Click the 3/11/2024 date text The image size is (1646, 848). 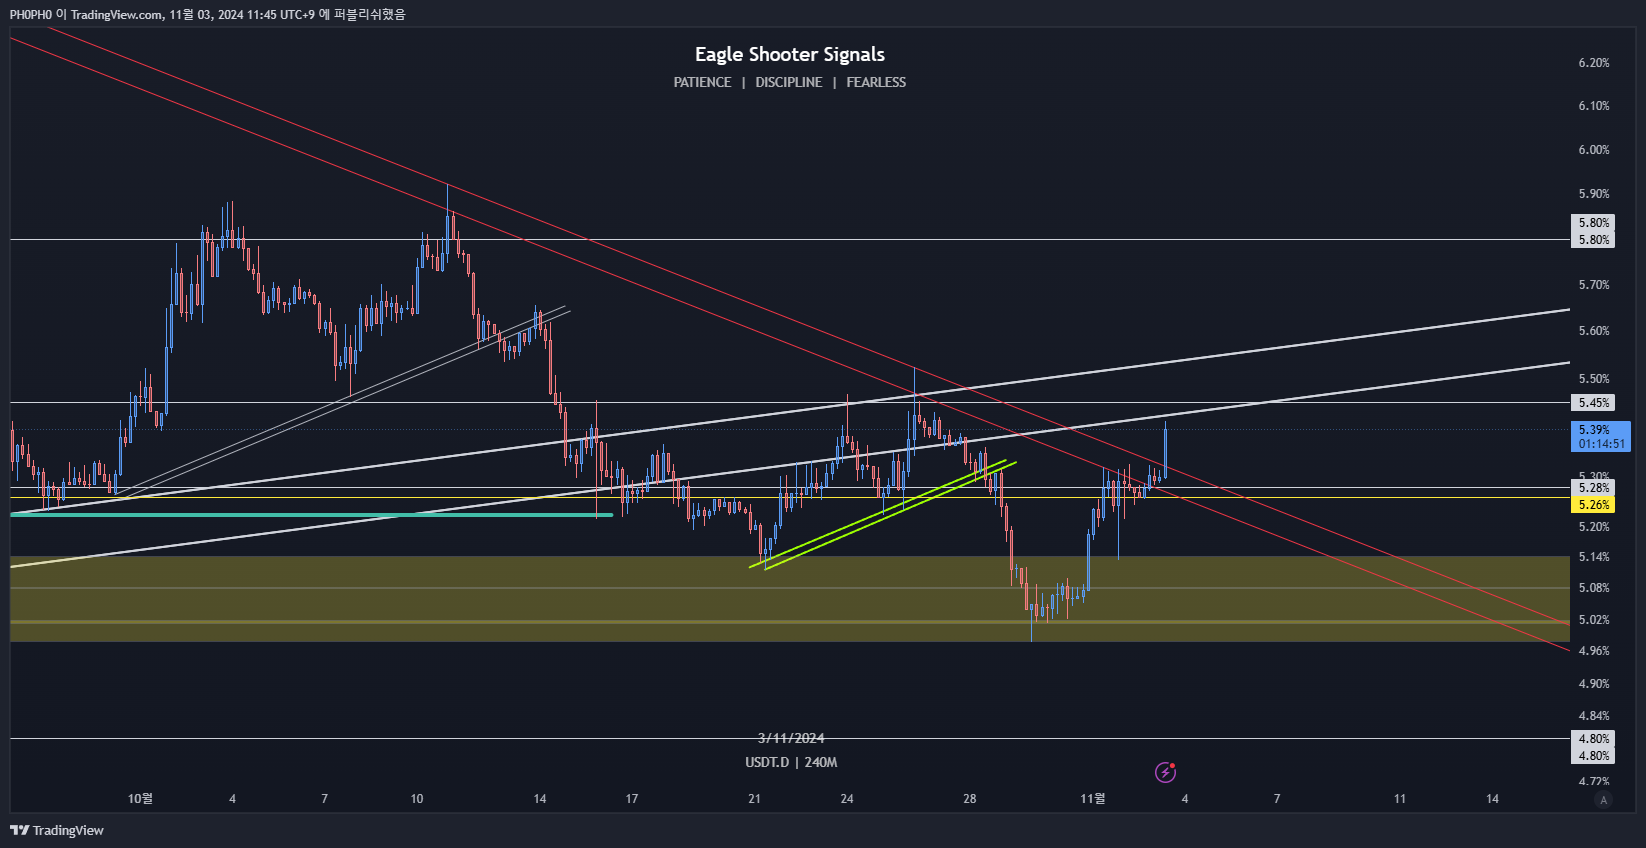[x=791, y=738]
